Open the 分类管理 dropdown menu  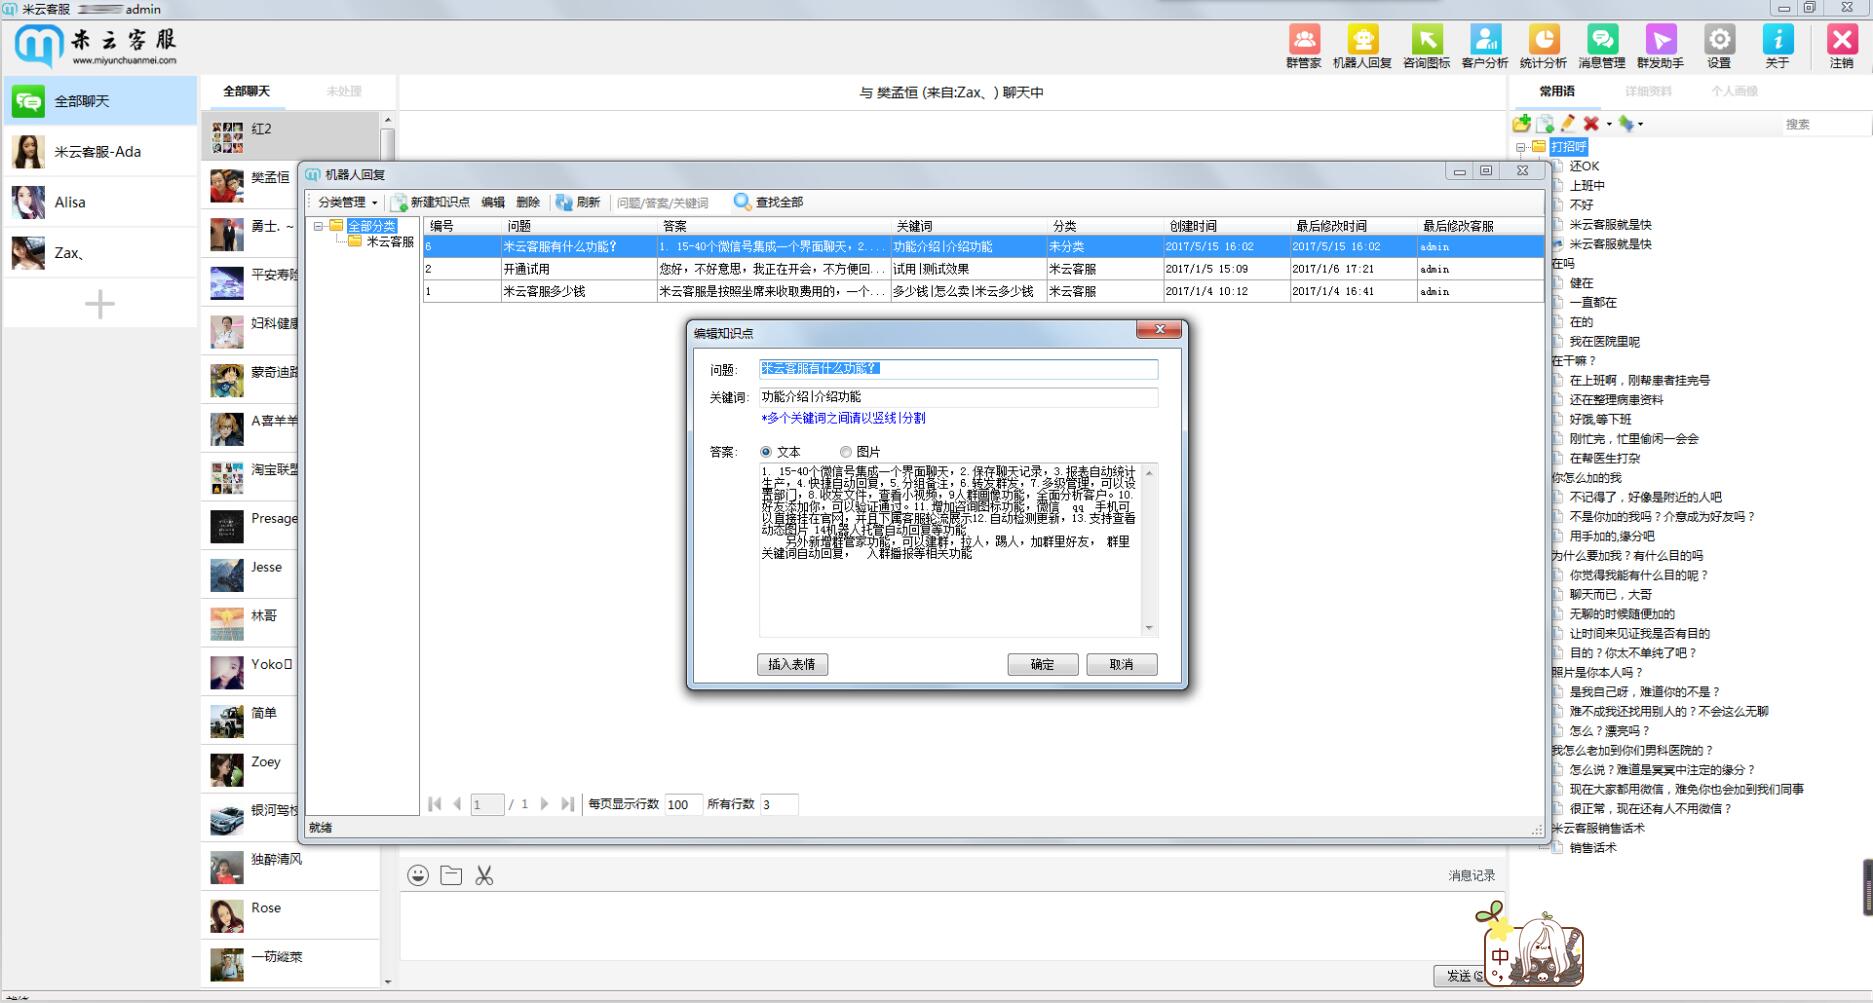pyautogui.click(x=347, y=202)
